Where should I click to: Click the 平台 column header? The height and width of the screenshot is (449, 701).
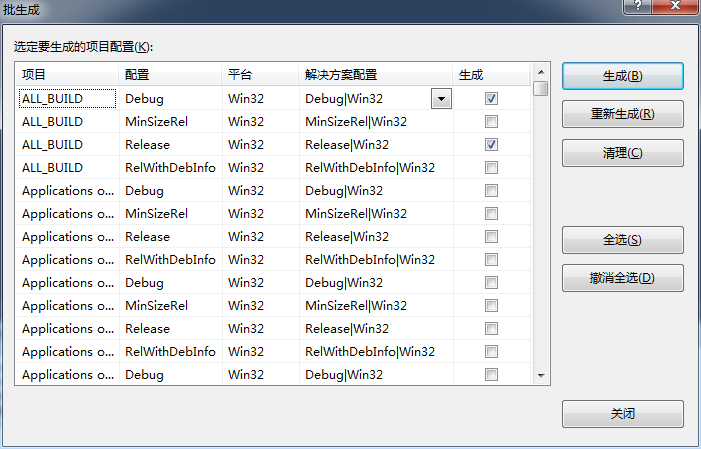click(x=260, y=74)
